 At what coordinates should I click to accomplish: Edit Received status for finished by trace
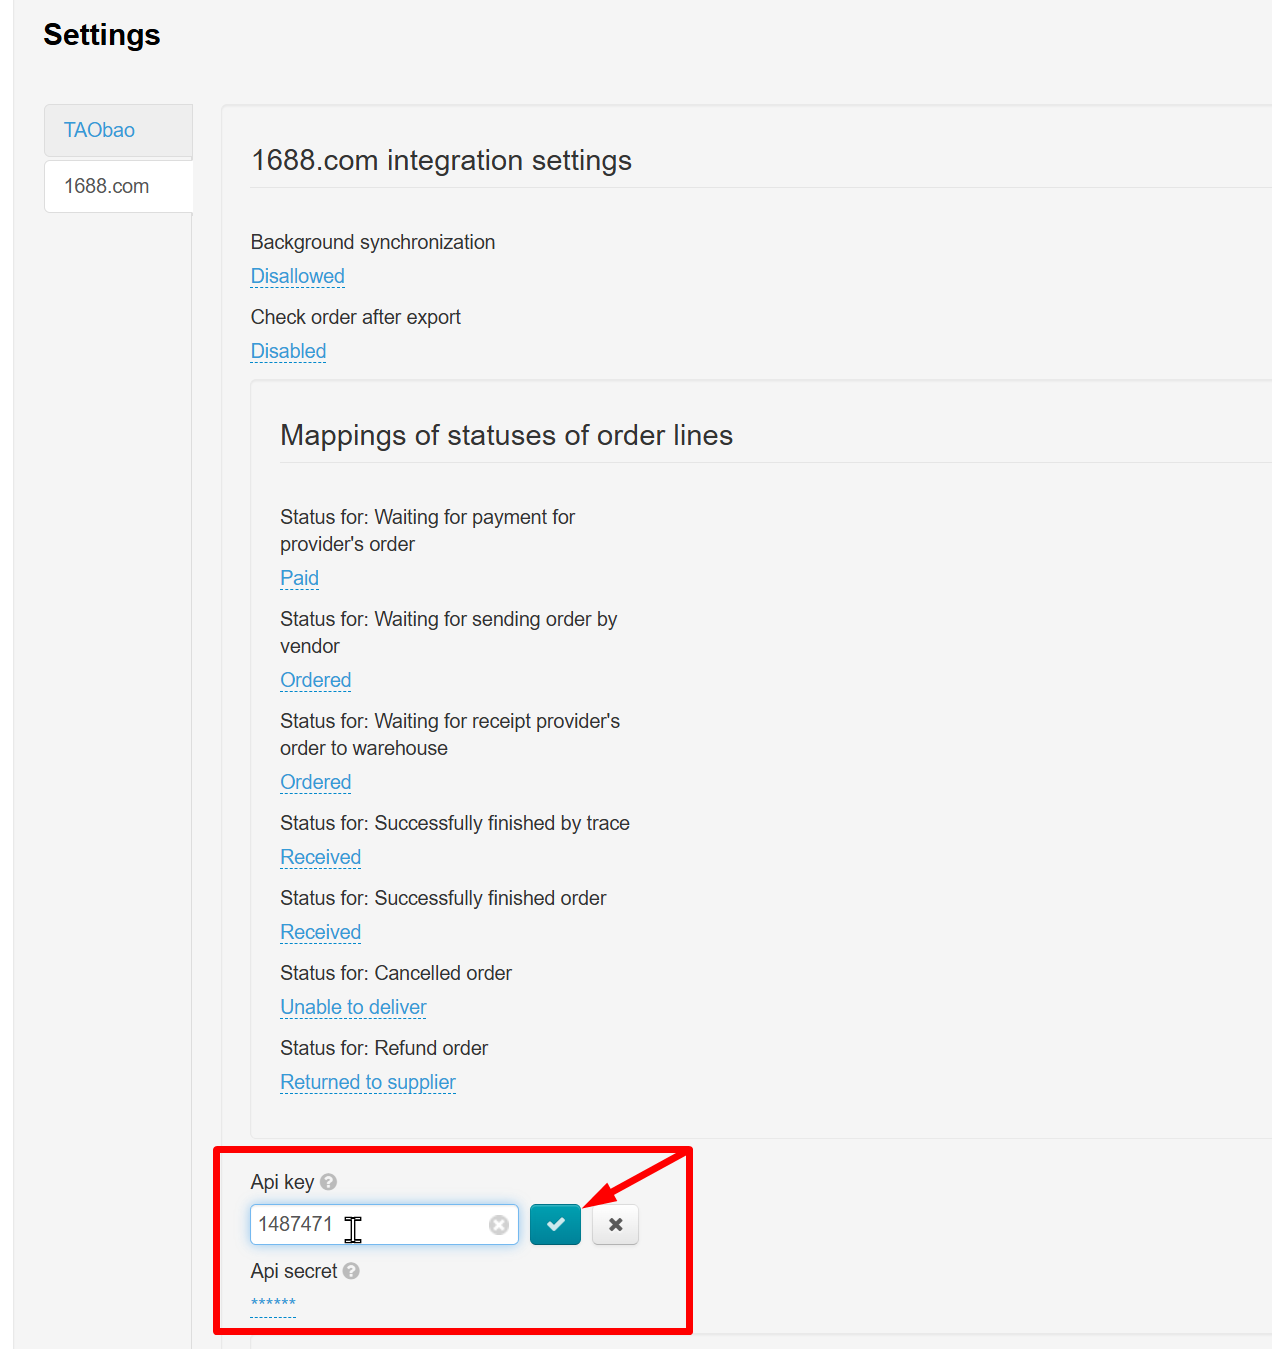click(x=320, y=857)
